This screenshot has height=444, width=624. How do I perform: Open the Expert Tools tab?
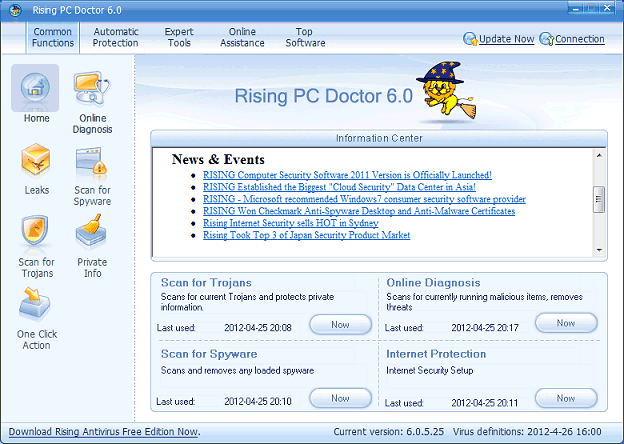179,37
